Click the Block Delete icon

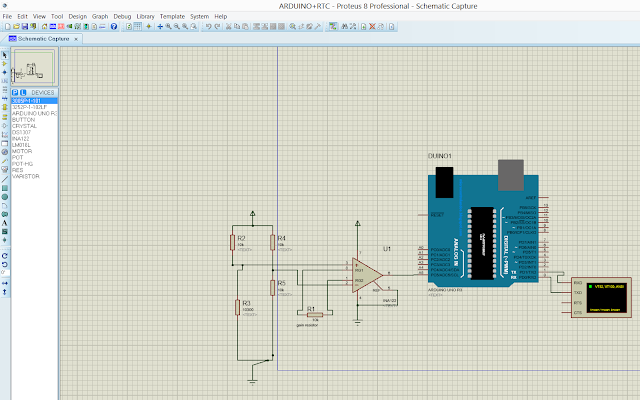tap(281, 27)
